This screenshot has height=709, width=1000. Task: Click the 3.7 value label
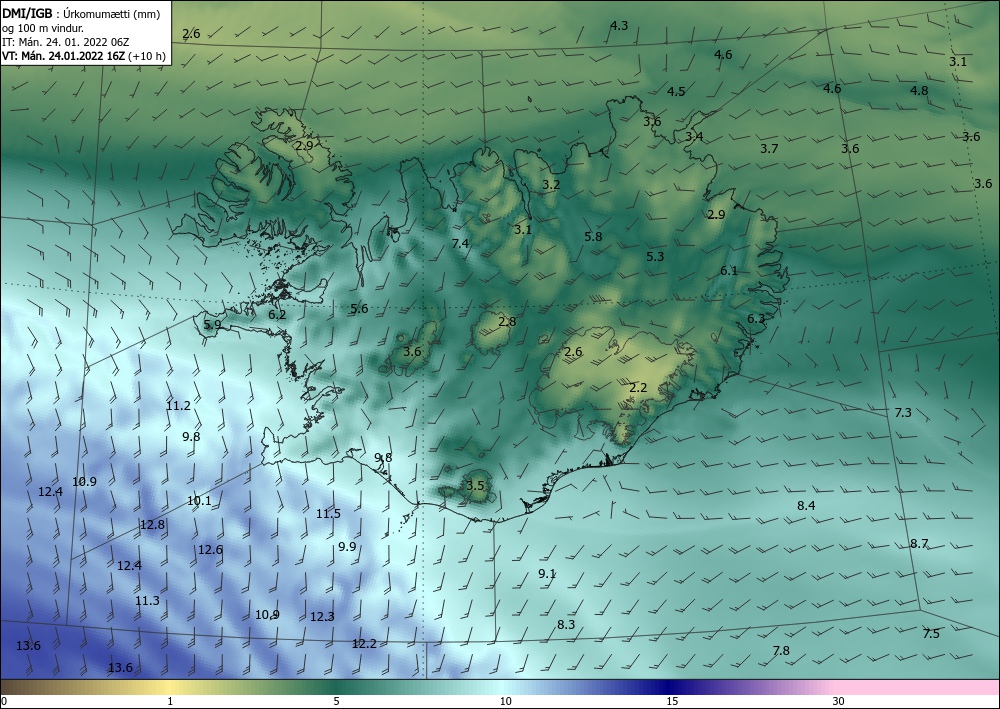pos(770,149)
